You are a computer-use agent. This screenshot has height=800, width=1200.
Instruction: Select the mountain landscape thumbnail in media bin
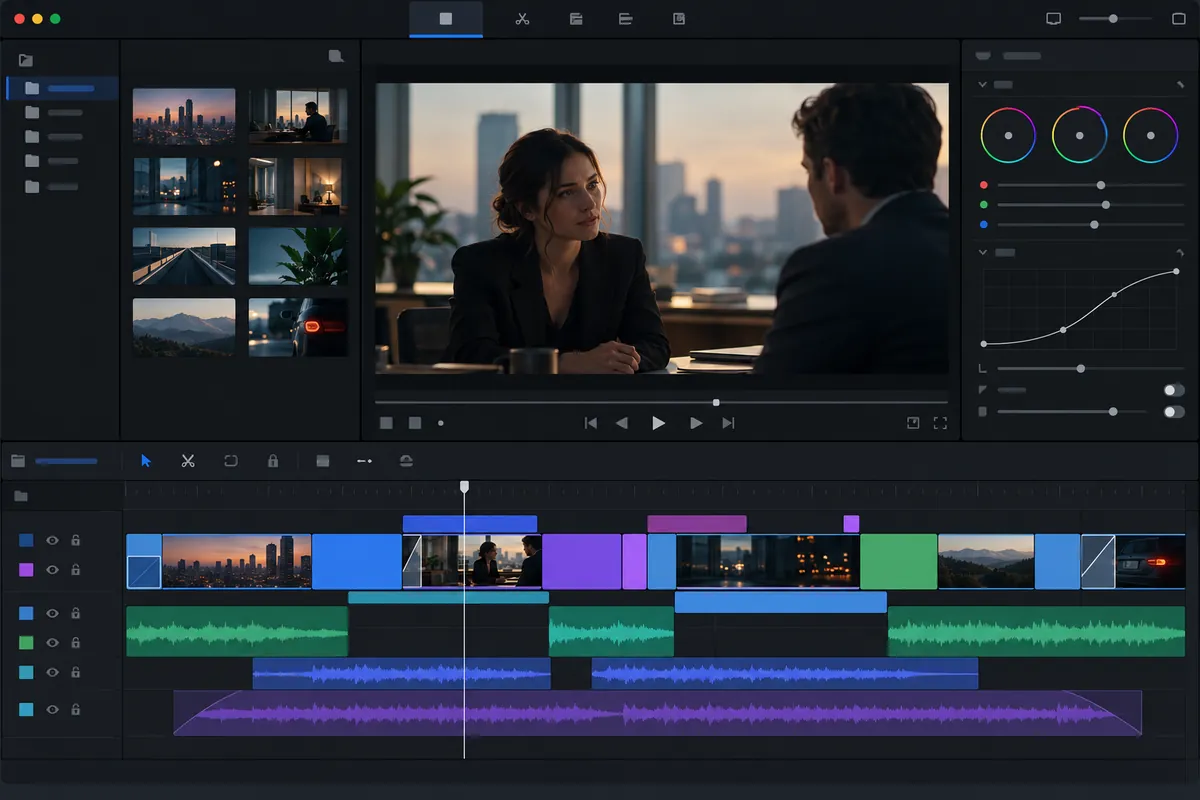pyautogui.click(x=184, y=326)
